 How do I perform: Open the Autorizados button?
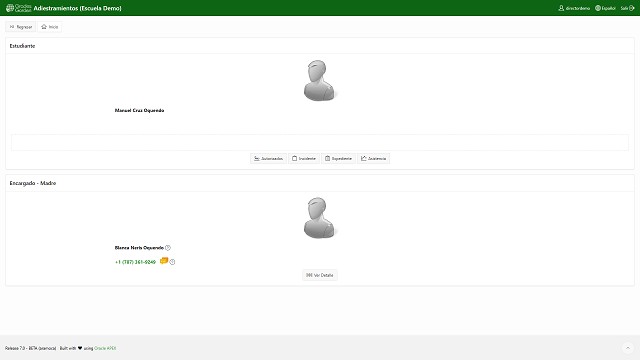(x=268, y=158)
